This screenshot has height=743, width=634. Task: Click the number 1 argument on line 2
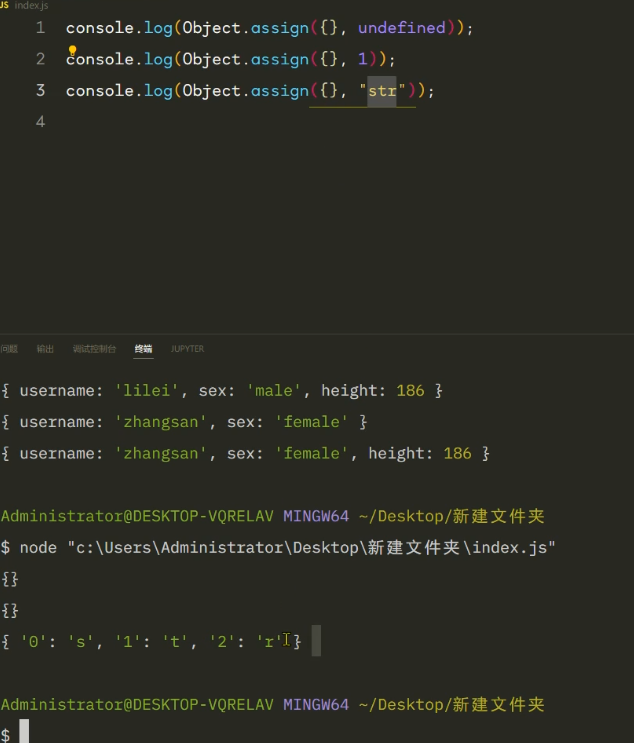click(362, 60)
